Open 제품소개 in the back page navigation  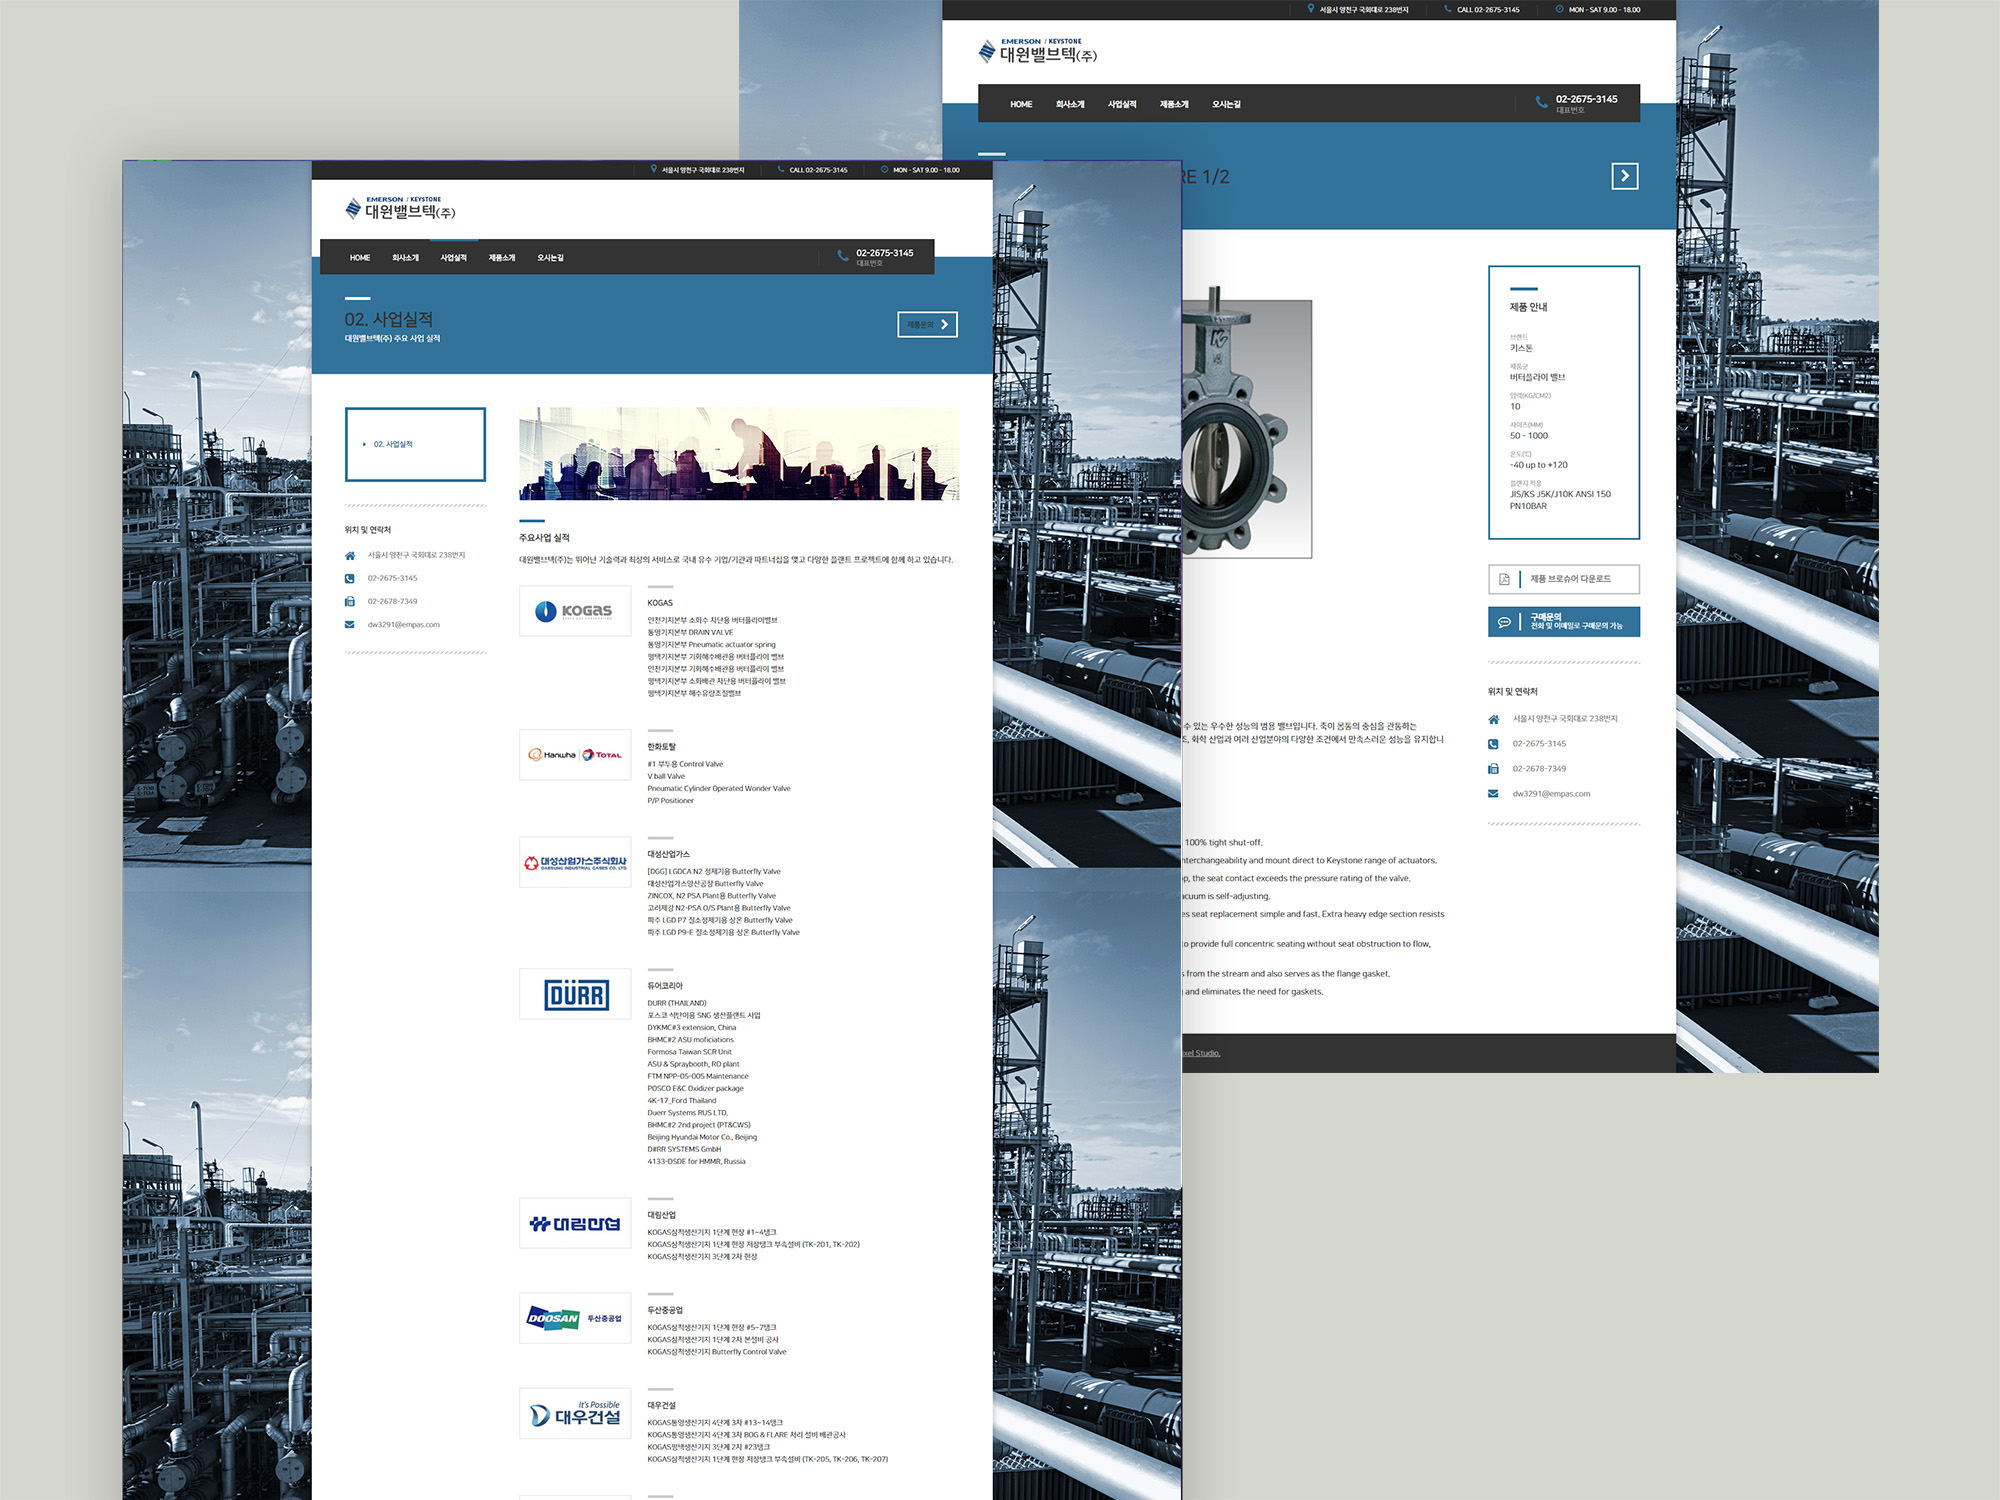[x=1174, y=104]
